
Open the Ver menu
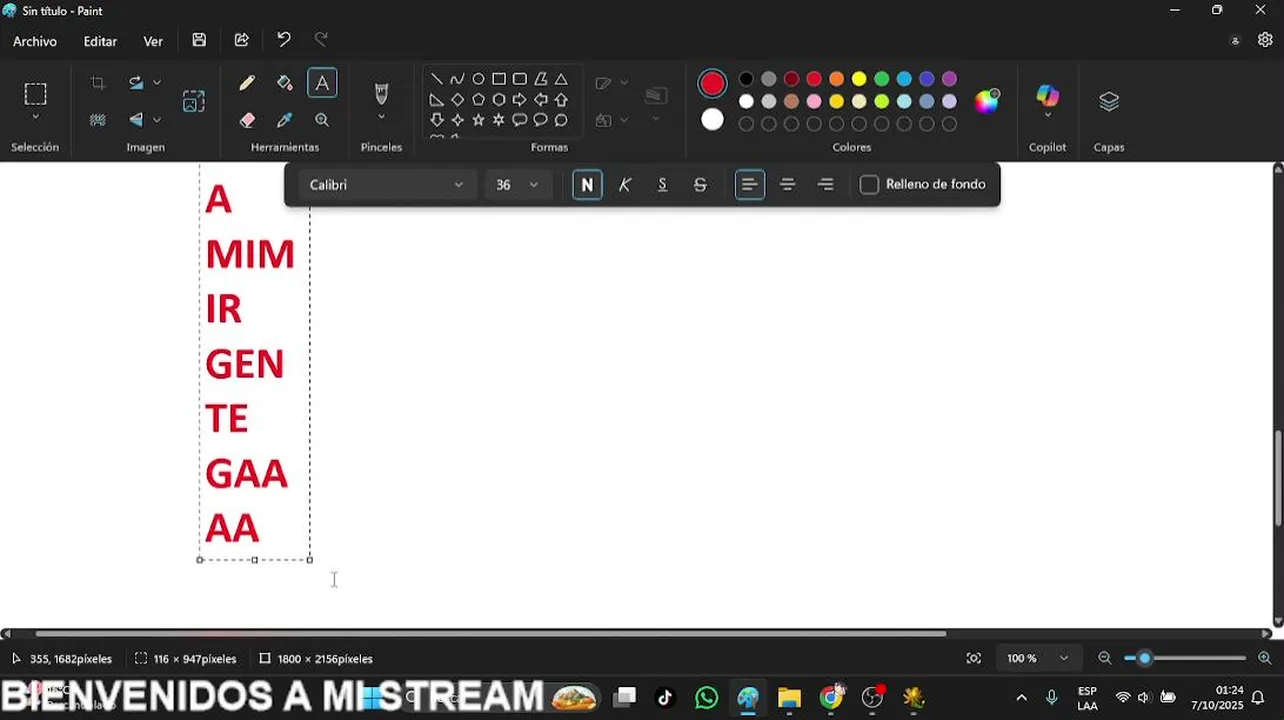(153, 41)
